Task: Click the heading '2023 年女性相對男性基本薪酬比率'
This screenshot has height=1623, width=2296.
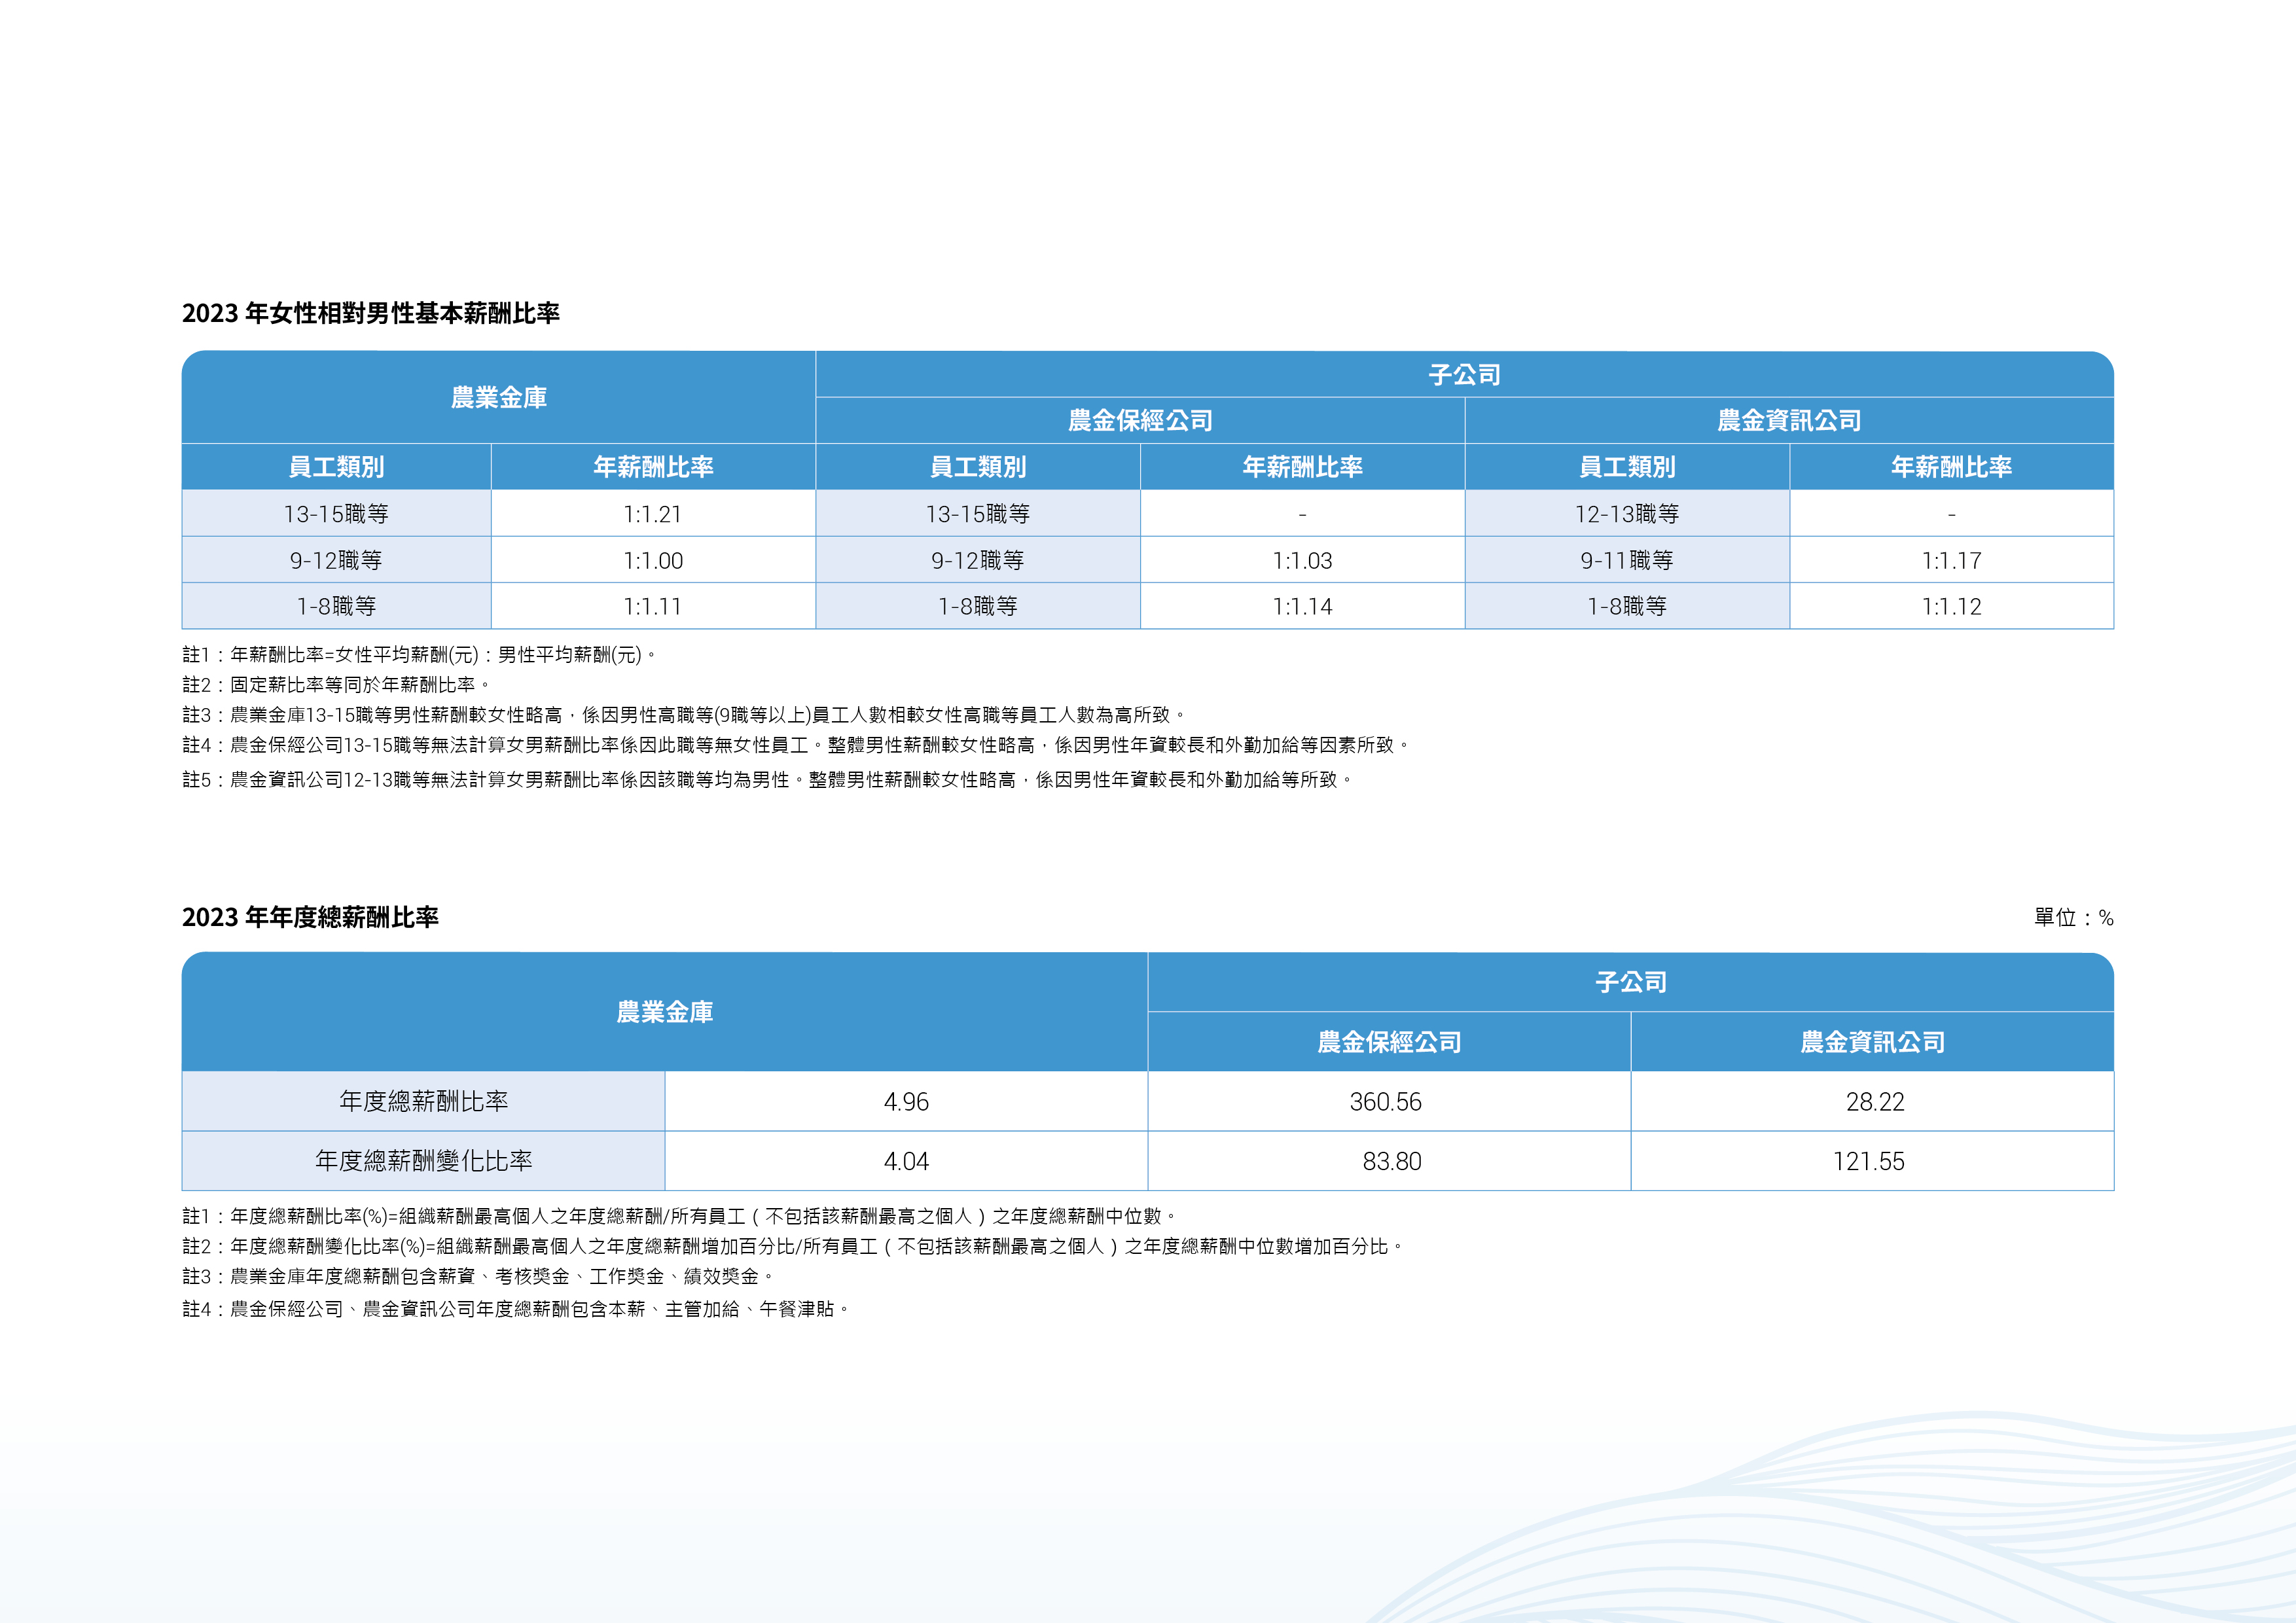Action: click(x=370, y=313)
